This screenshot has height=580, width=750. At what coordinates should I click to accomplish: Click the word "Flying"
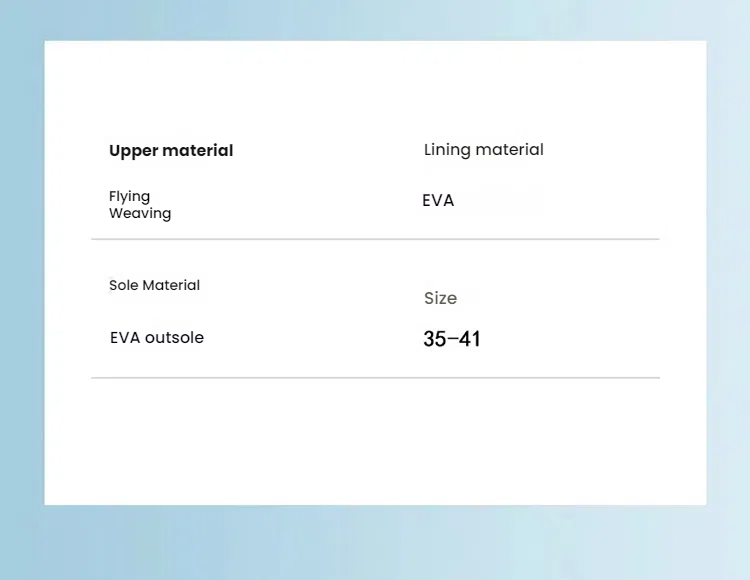point(130,196)
